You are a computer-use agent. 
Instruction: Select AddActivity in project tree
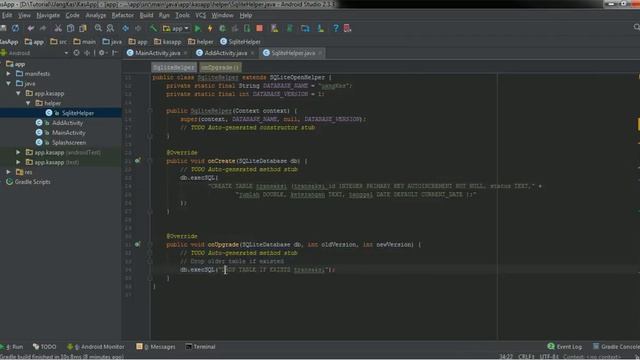tap(67, 123)
